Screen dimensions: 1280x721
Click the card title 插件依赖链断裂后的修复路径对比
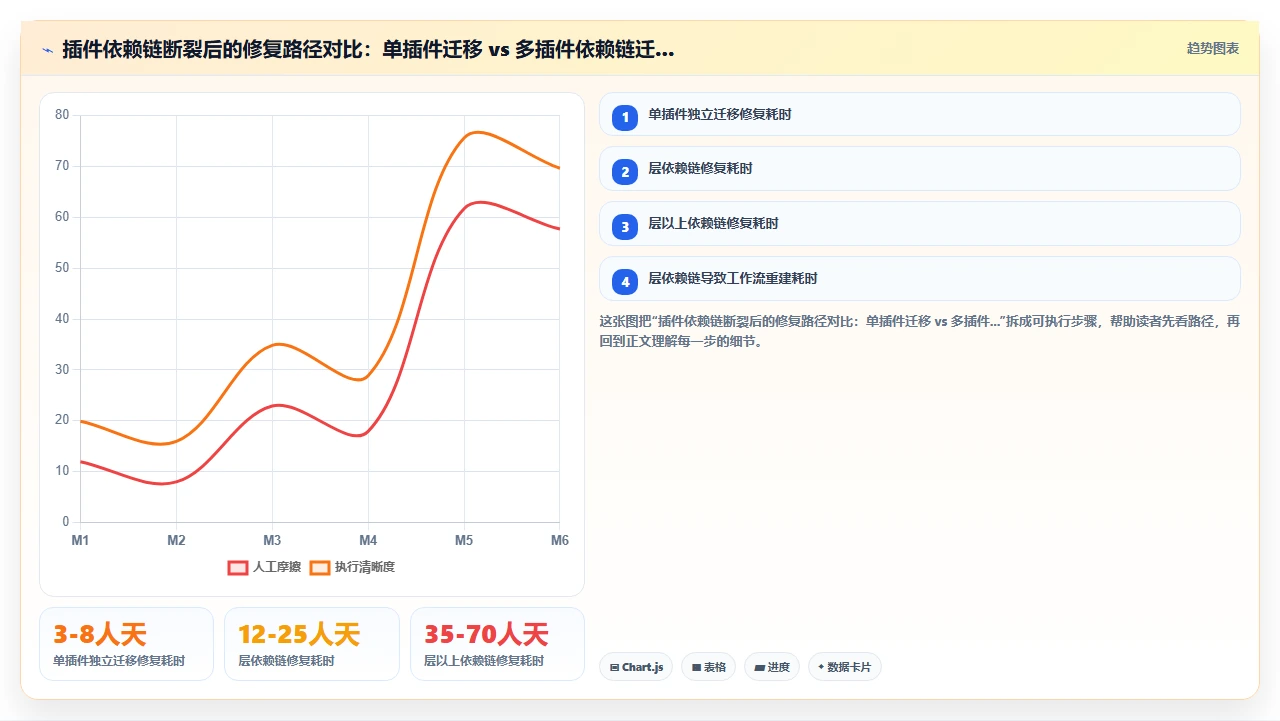coord(368,49)
